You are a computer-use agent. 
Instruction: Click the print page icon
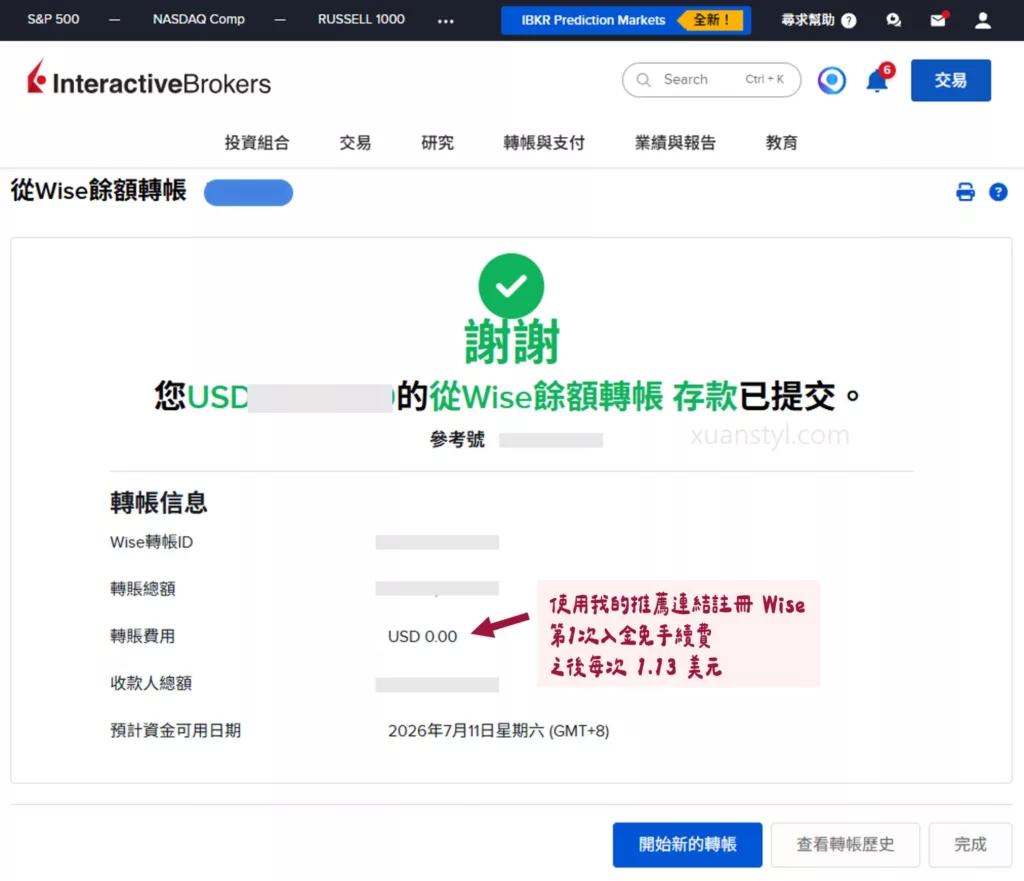[x=965, y=192]
